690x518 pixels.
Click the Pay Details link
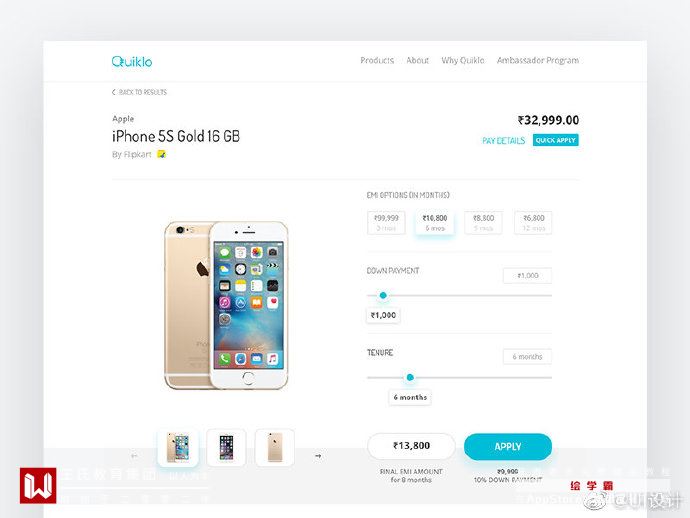pos(503,141)
